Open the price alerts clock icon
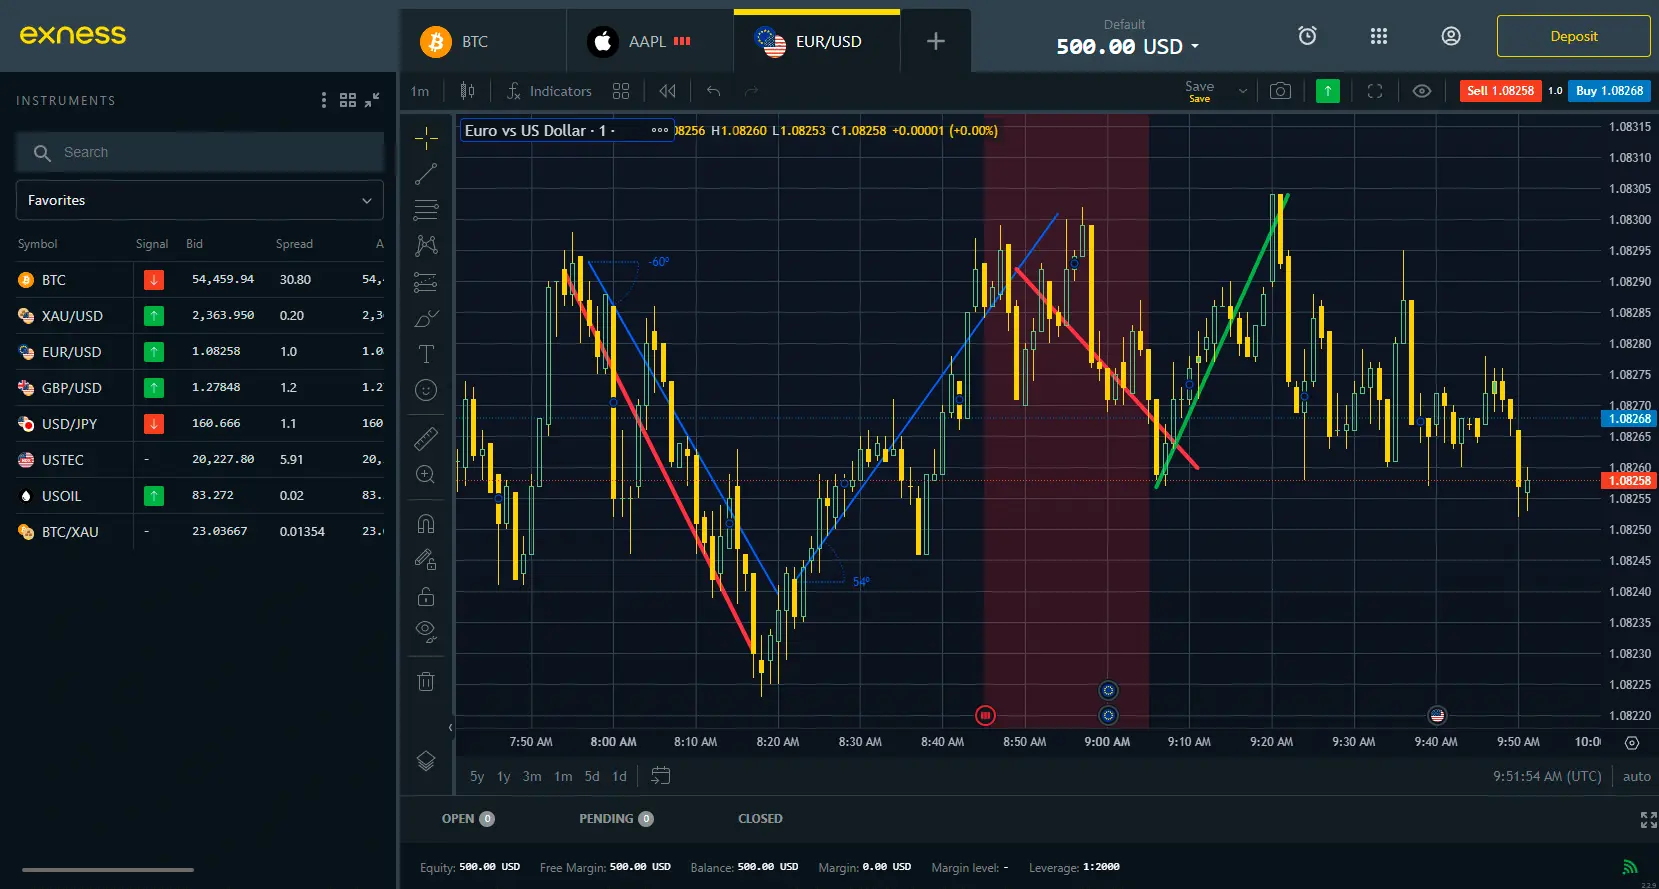The height and width of the screenshot is (889, 1659). tap(1307, 36)
